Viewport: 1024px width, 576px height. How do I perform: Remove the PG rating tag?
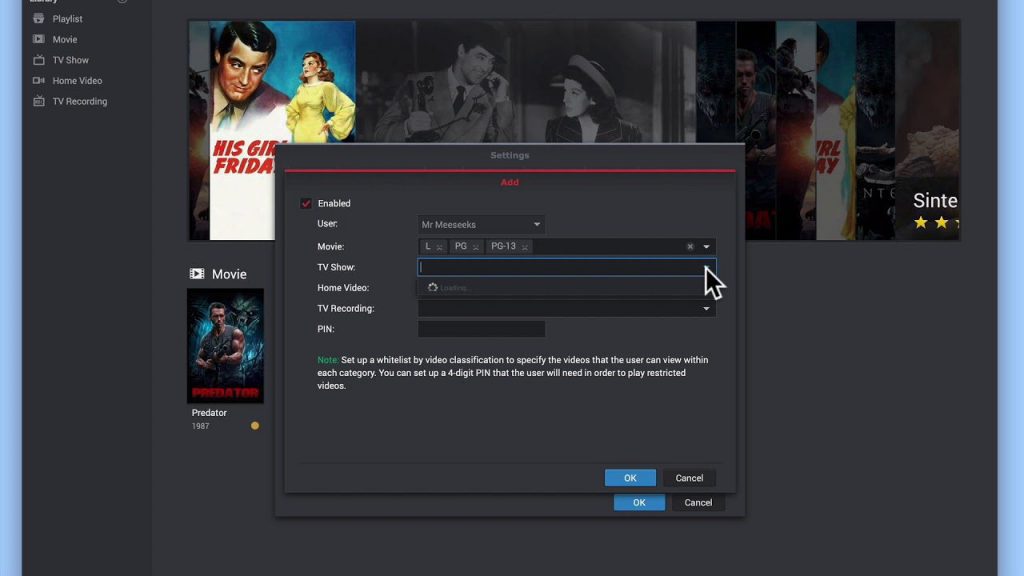[475, 247]
